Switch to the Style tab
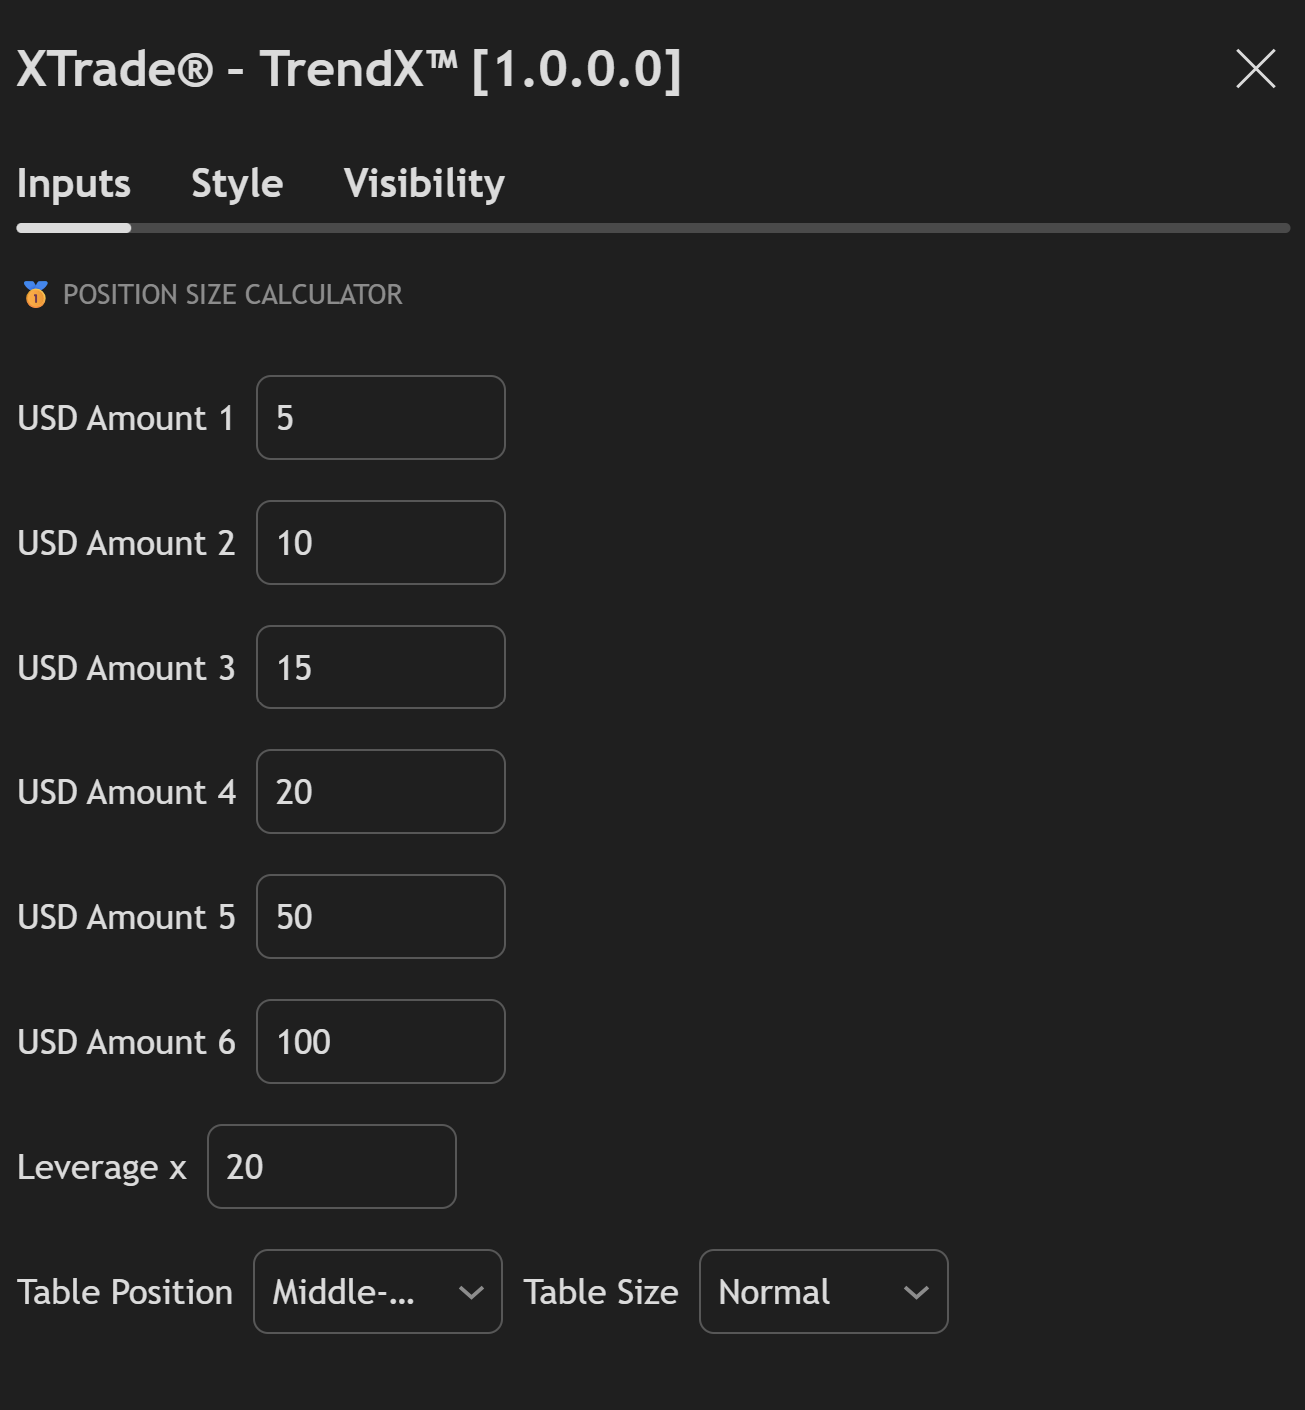Image resolution: width=1305 pixels, height=1410 pixels. click(236, 183)
